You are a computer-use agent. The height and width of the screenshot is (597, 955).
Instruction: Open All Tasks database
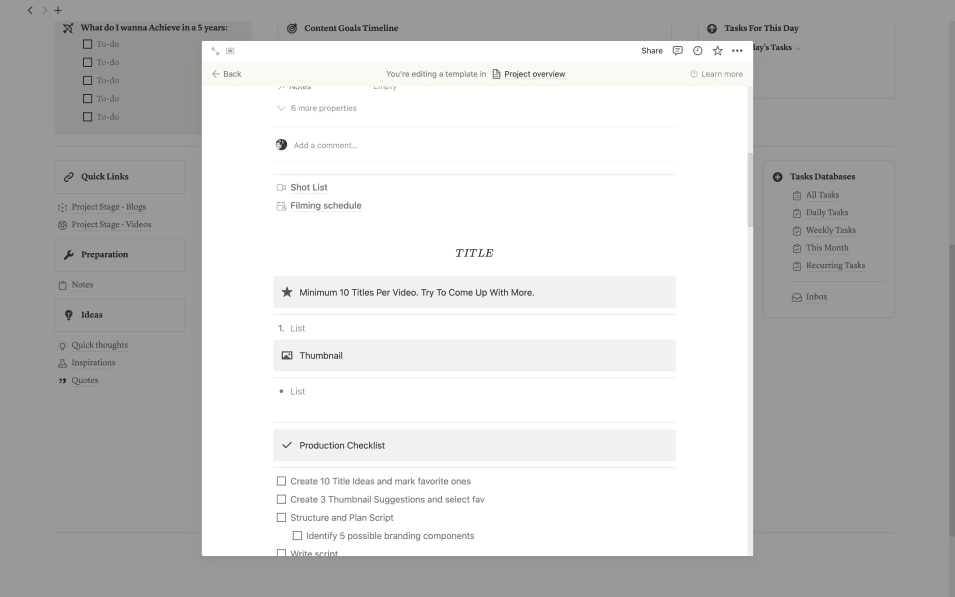click(x=822, y=195)
